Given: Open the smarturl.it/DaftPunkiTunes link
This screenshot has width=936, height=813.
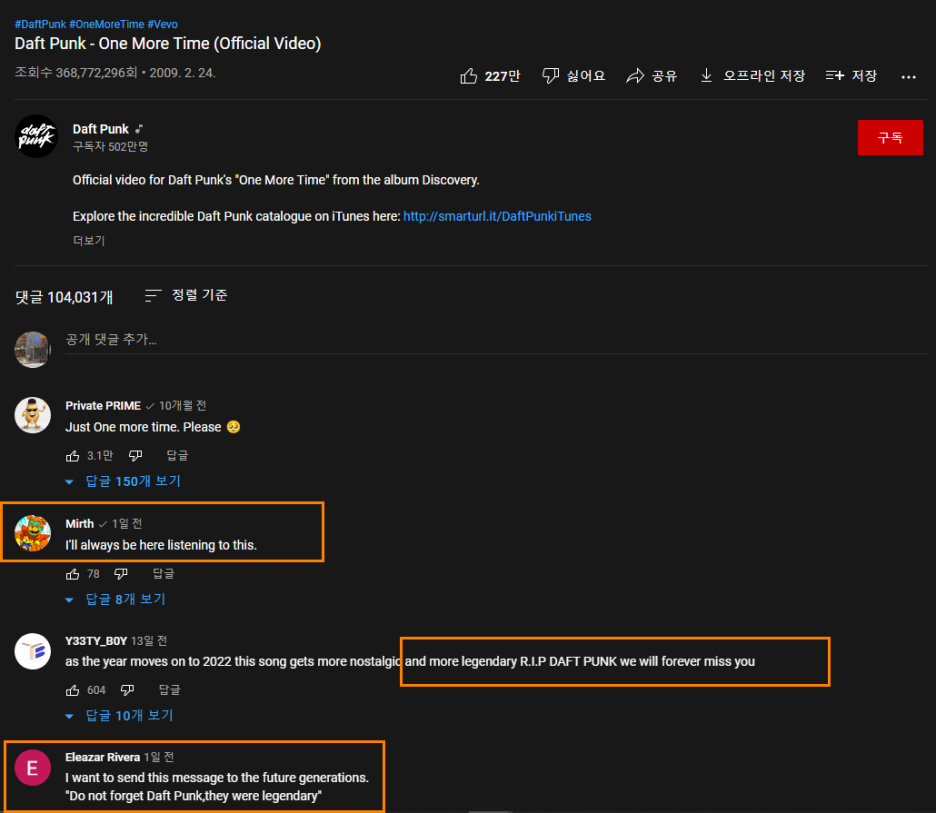Looking at the screenshot, I should (x=497, y=216).
